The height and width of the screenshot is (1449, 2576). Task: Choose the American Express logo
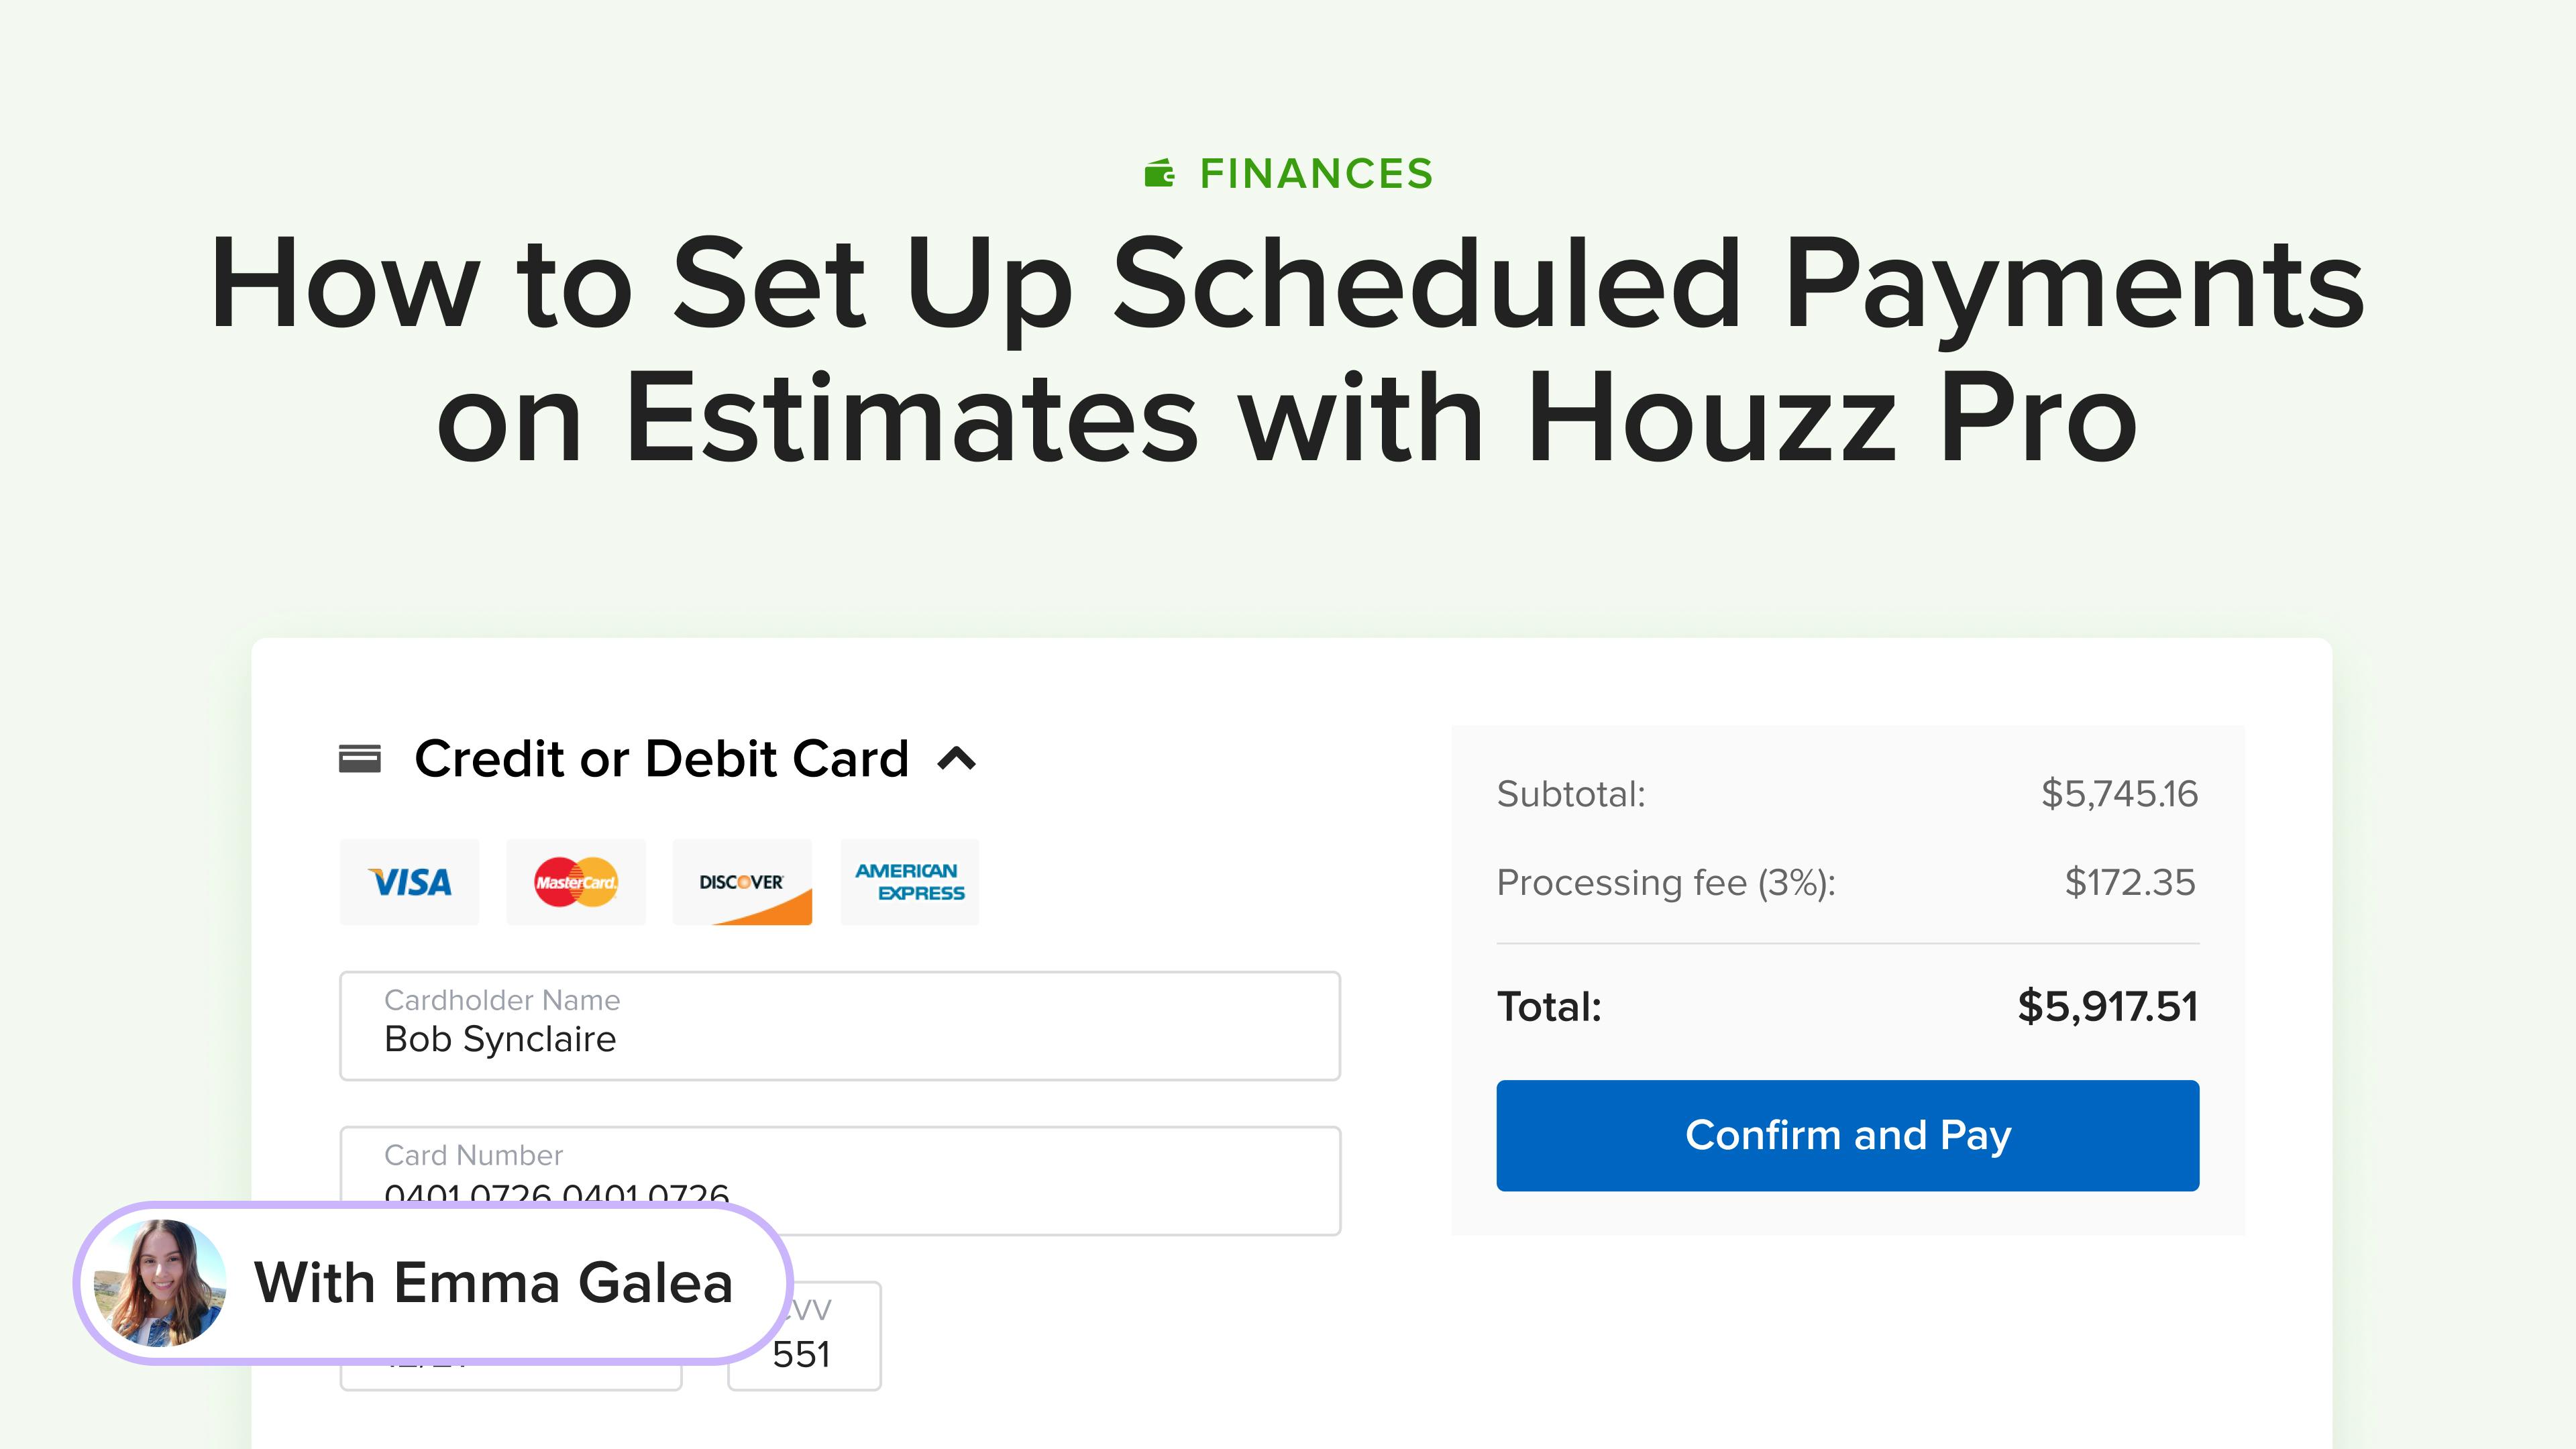tap(910, 882)
